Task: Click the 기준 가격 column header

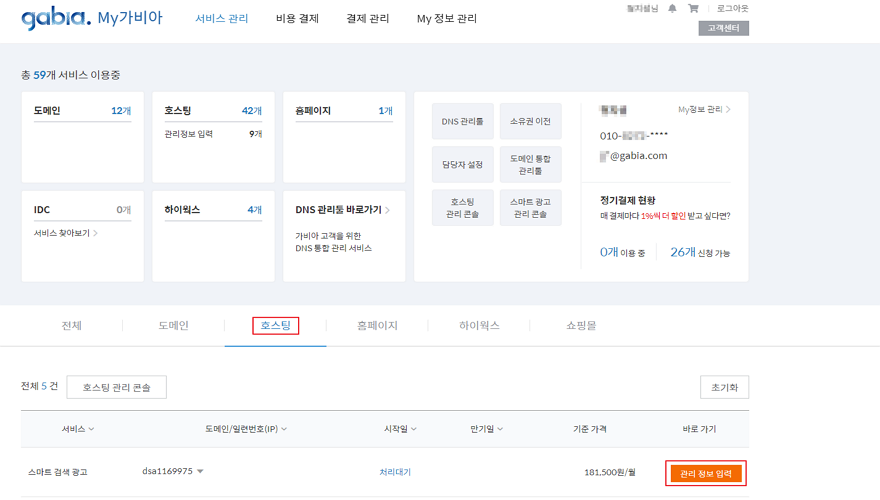Action: pyautogui.click(x=590, y=429)
